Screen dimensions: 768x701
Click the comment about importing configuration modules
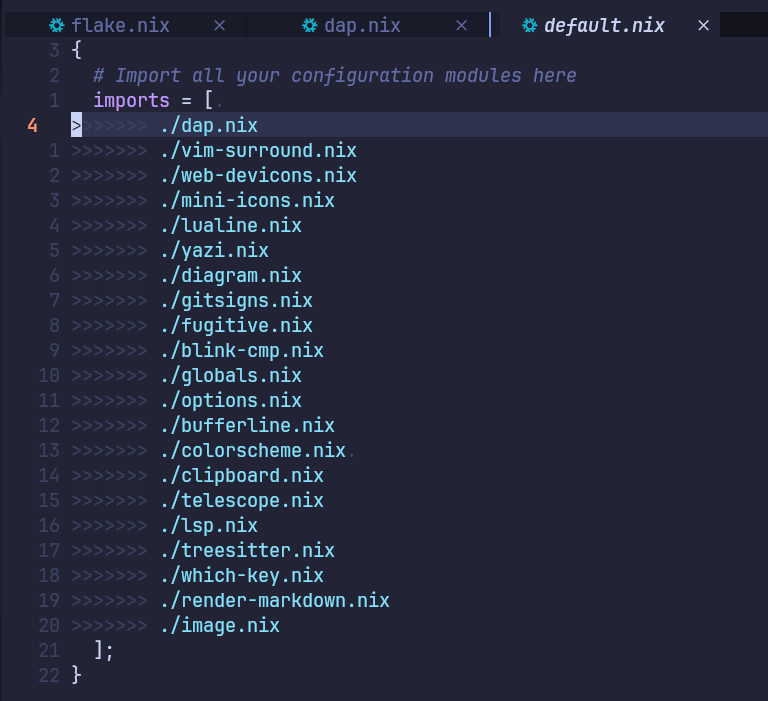334,76
